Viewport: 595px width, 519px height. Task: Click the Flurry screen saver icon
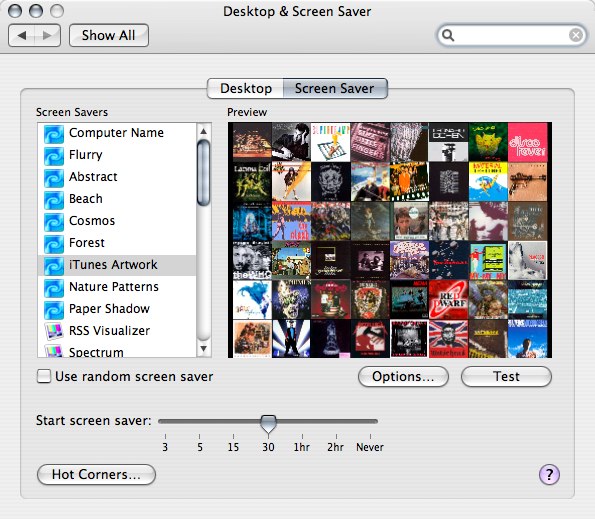click(x=54, y=155)
